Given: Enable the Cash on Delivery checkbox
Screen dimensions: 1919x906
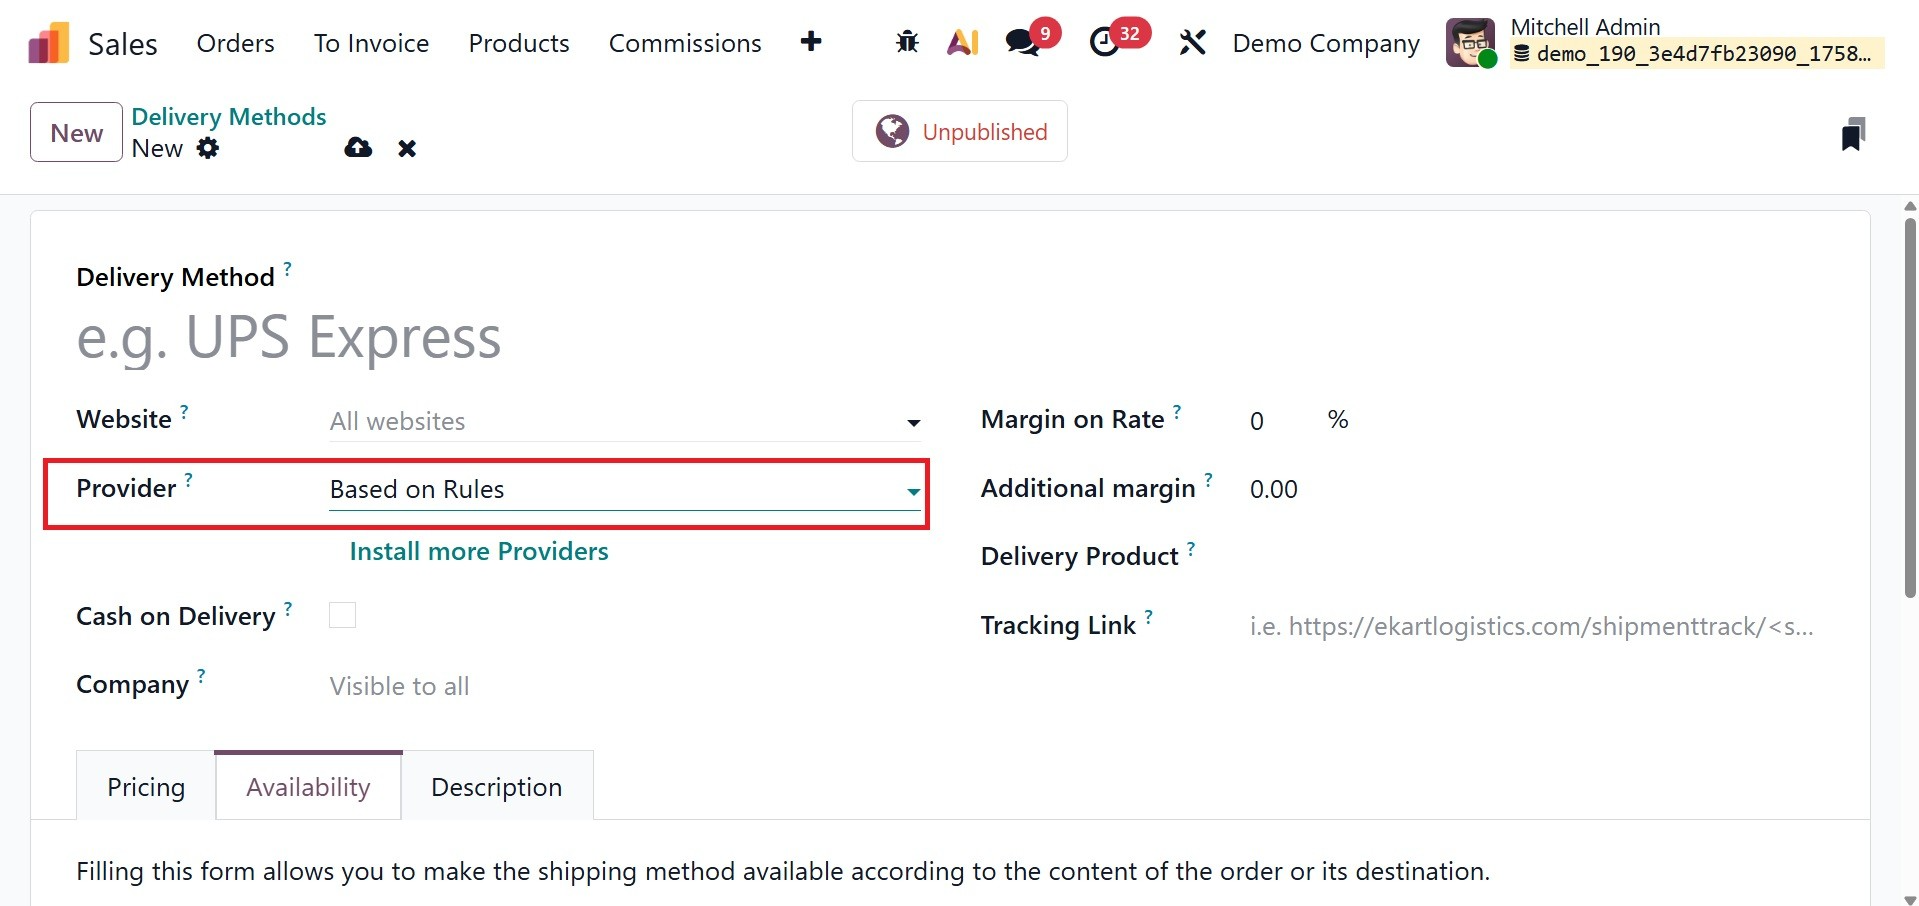Looking at the screenshot, I should 342,615.
